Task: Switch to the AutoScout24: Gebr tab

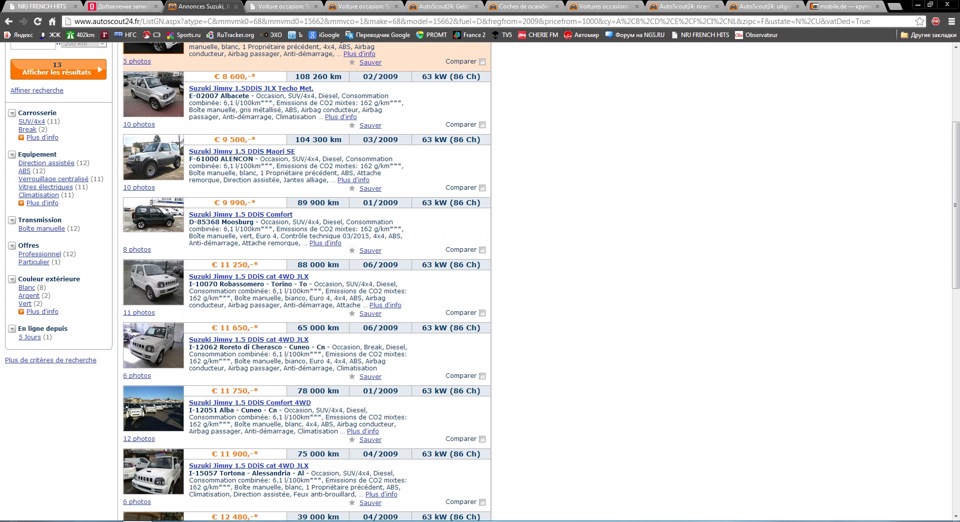Action: point(444,6)
